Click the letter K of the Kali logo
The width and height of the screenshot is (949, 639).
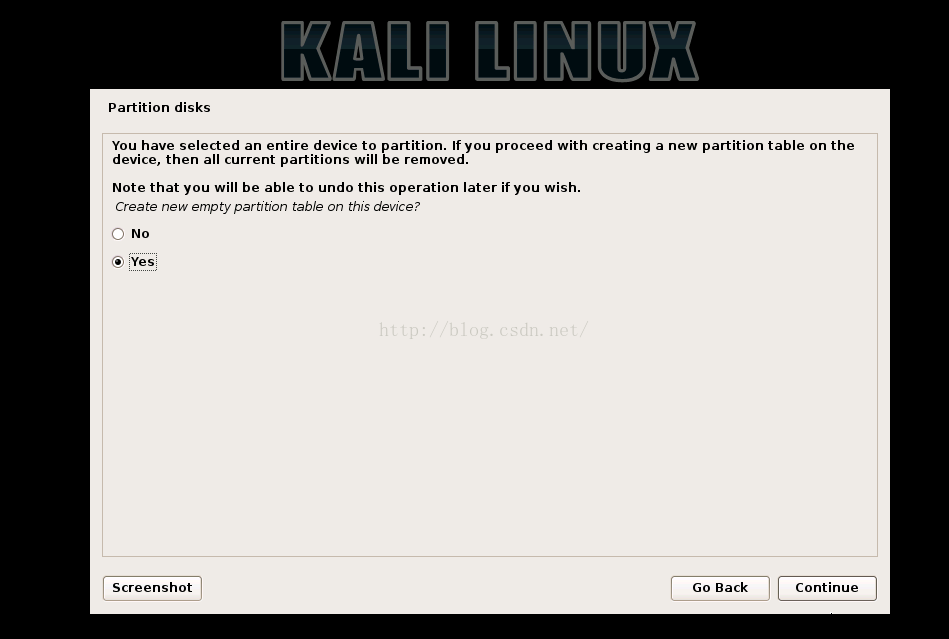coord(306,51)
